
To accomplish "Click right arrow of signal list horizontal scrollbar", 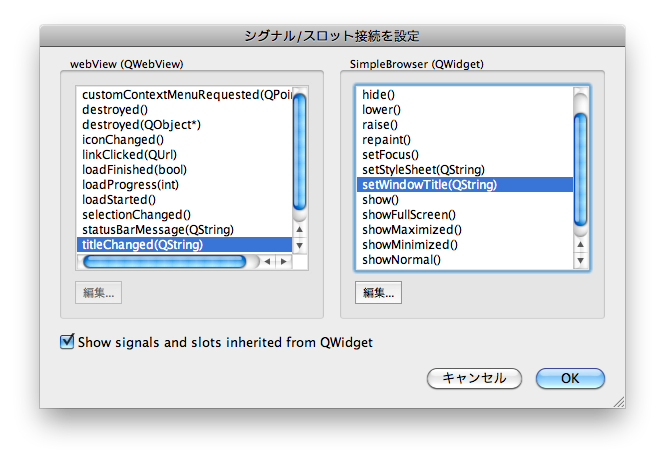I will [x=282, y=262].
